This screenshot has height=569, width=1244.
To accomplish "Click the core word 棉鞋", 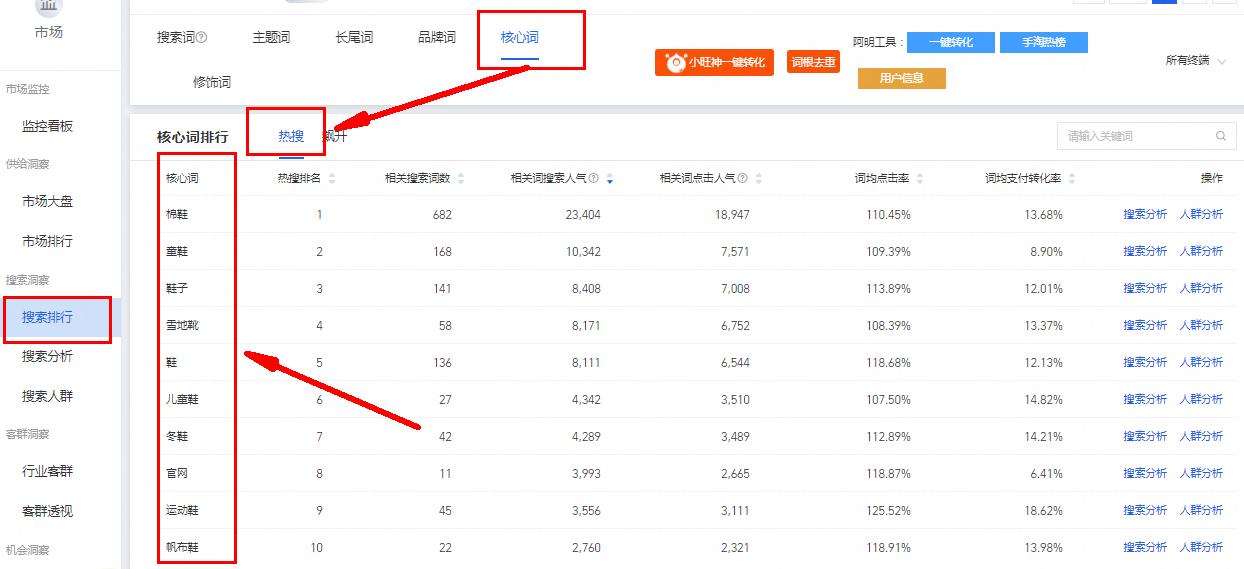I will [x=177, y=215].
